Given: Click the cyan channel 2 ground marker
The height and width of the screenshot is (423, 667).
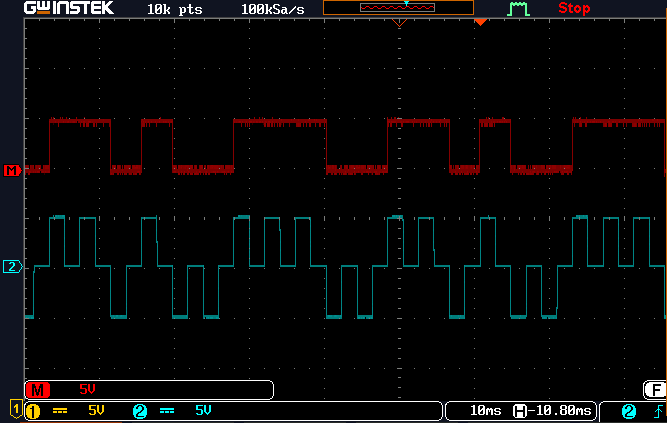Looking at the screenshot, I should coord(12,267).
